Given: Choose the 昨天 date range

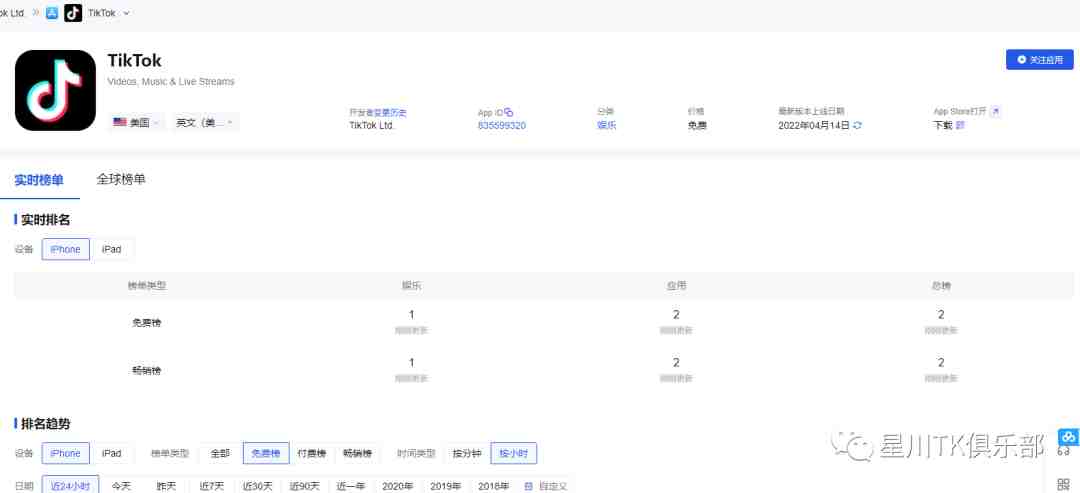Looking at the screenshot, I should 167,486.
